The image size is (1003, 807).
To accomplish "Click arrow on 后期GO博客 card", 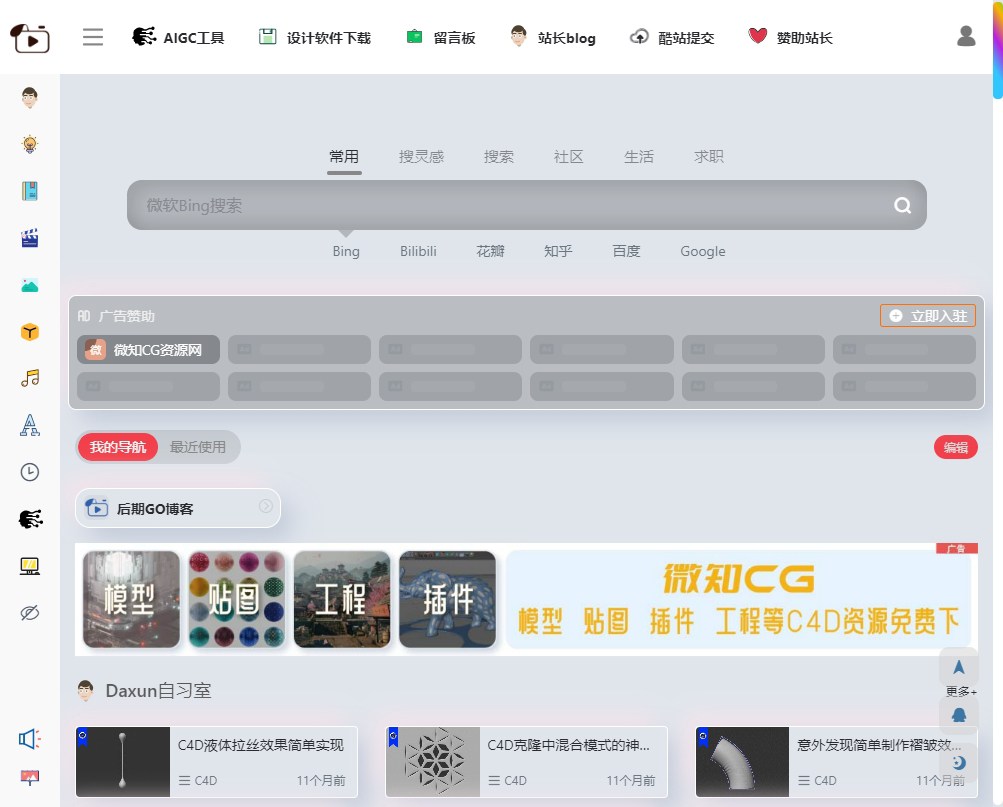I will (x=265, y=506).
